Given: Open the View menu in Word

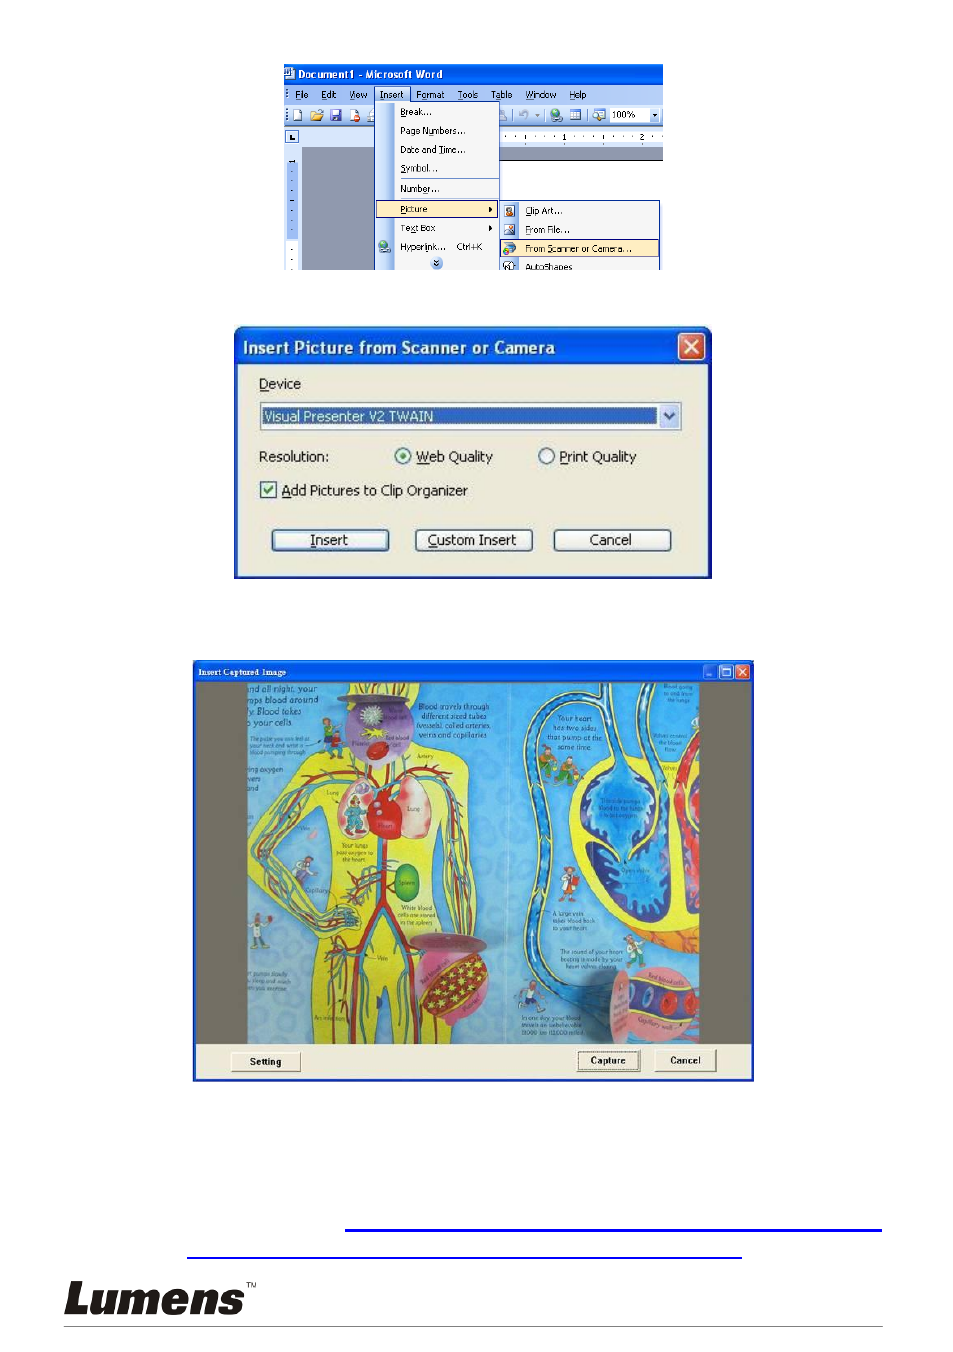Looking at the screenshot, I should point(358,95).
